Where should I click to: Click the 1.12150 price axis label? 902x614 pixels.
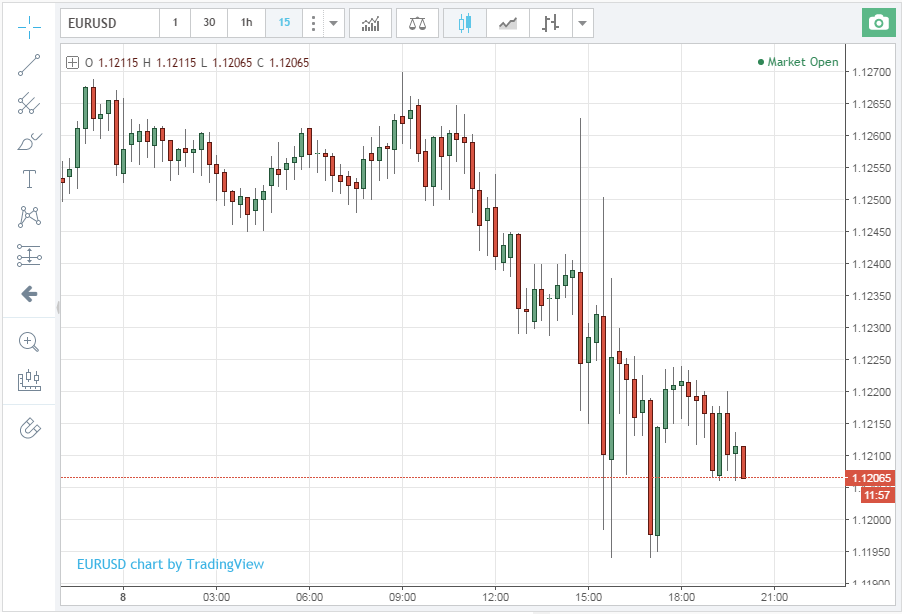point(872,424)
